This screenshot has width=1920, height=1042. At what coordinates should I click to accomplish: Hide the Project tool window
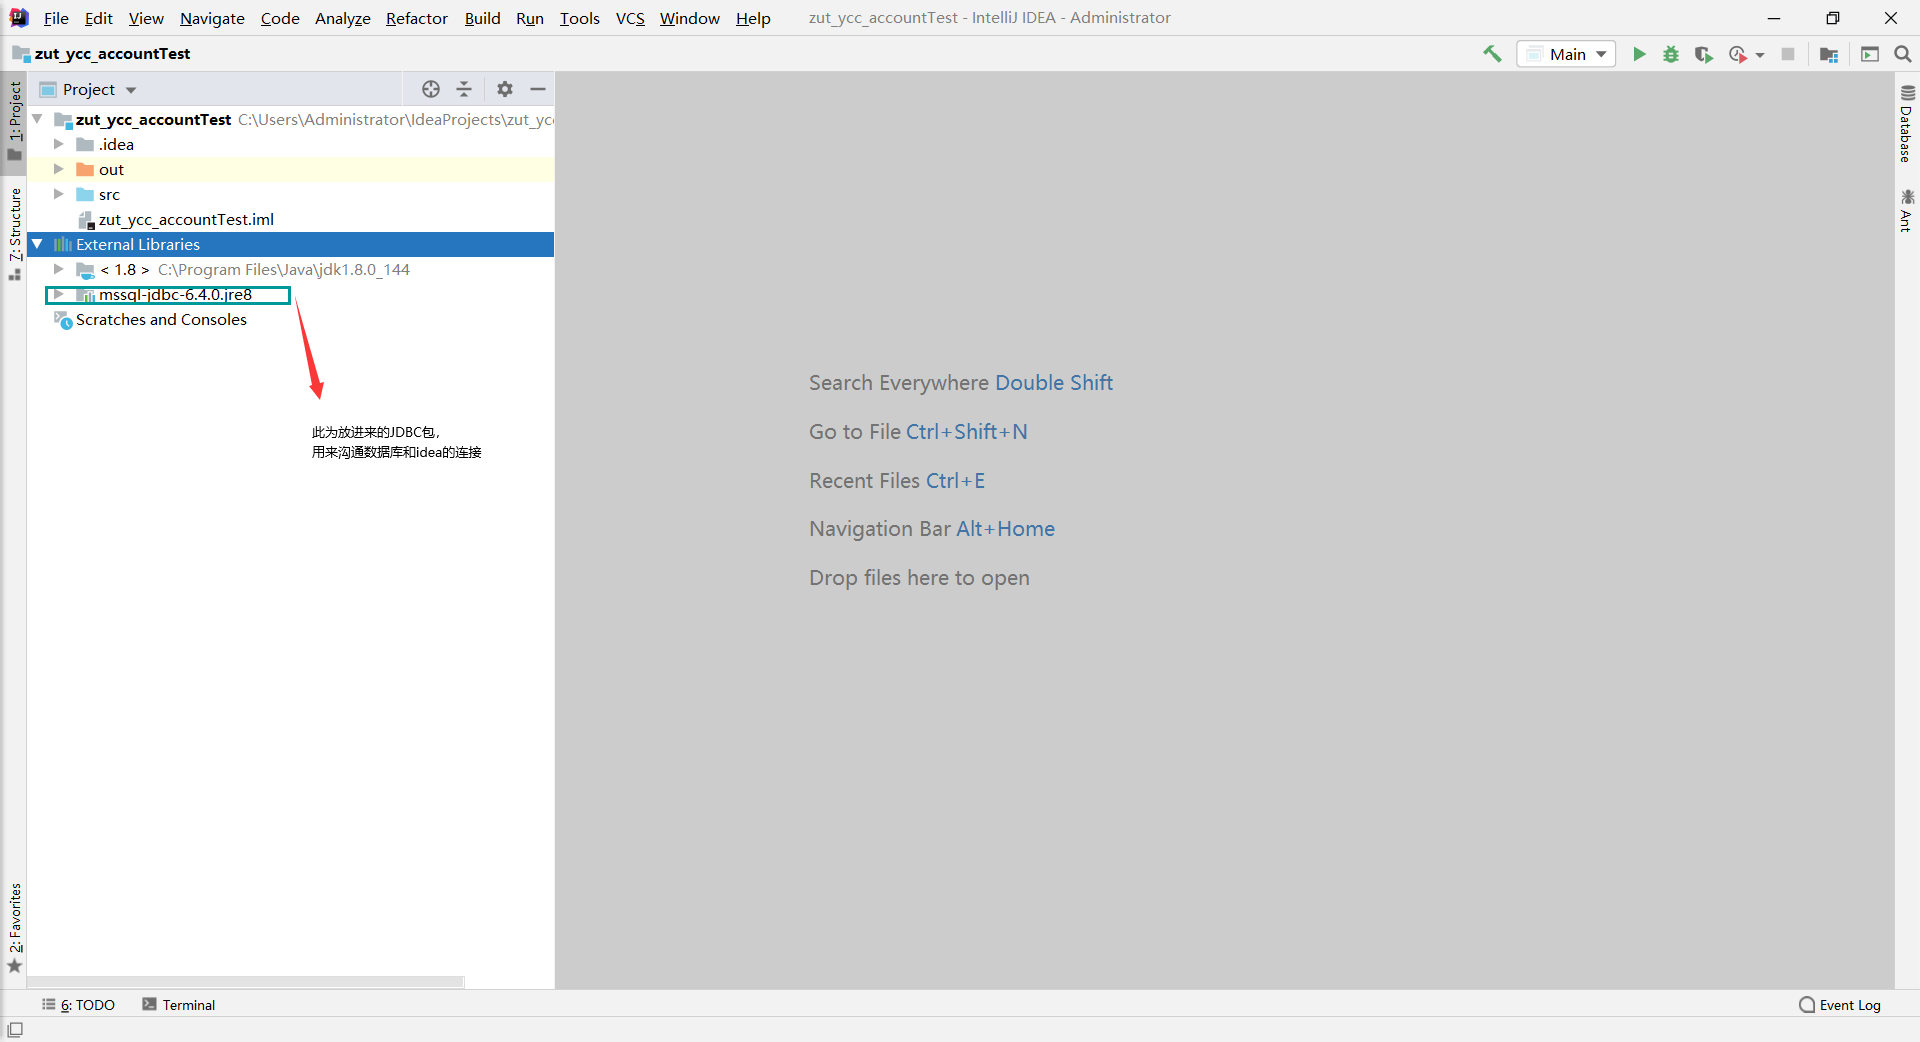coord(538,89)
